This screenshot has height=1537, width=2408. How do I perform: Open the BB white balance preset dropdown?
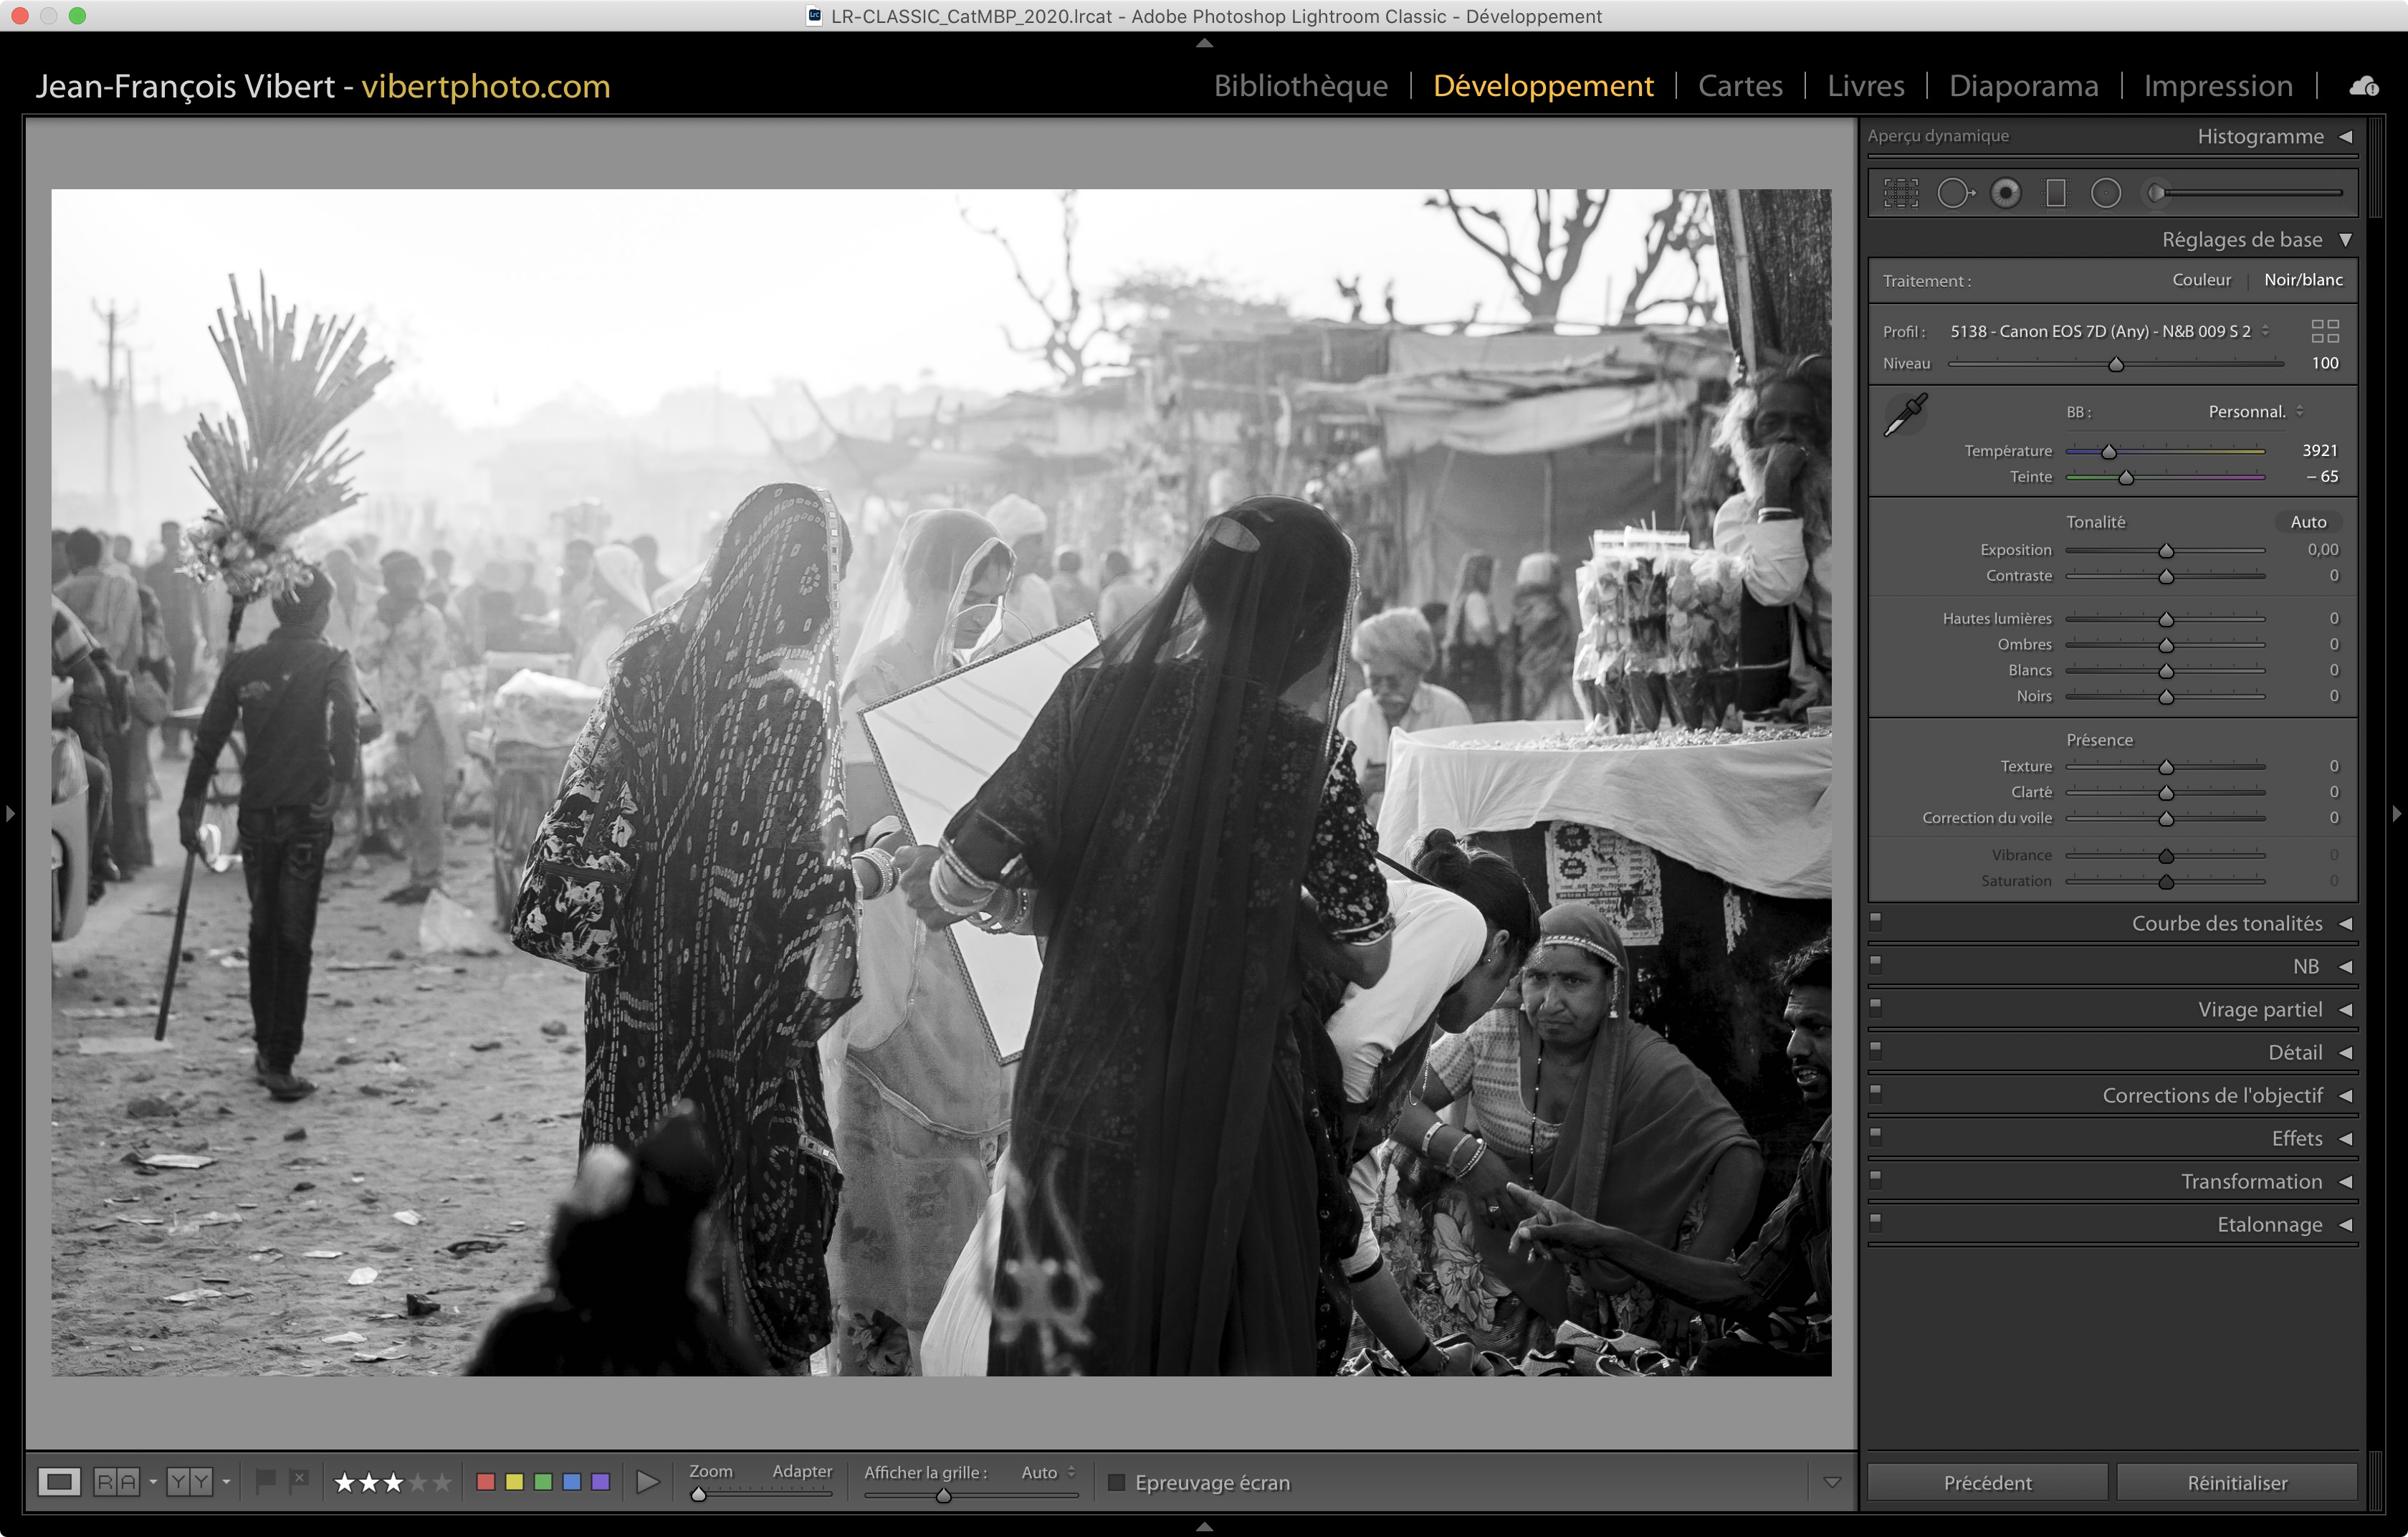point(2254,412)
